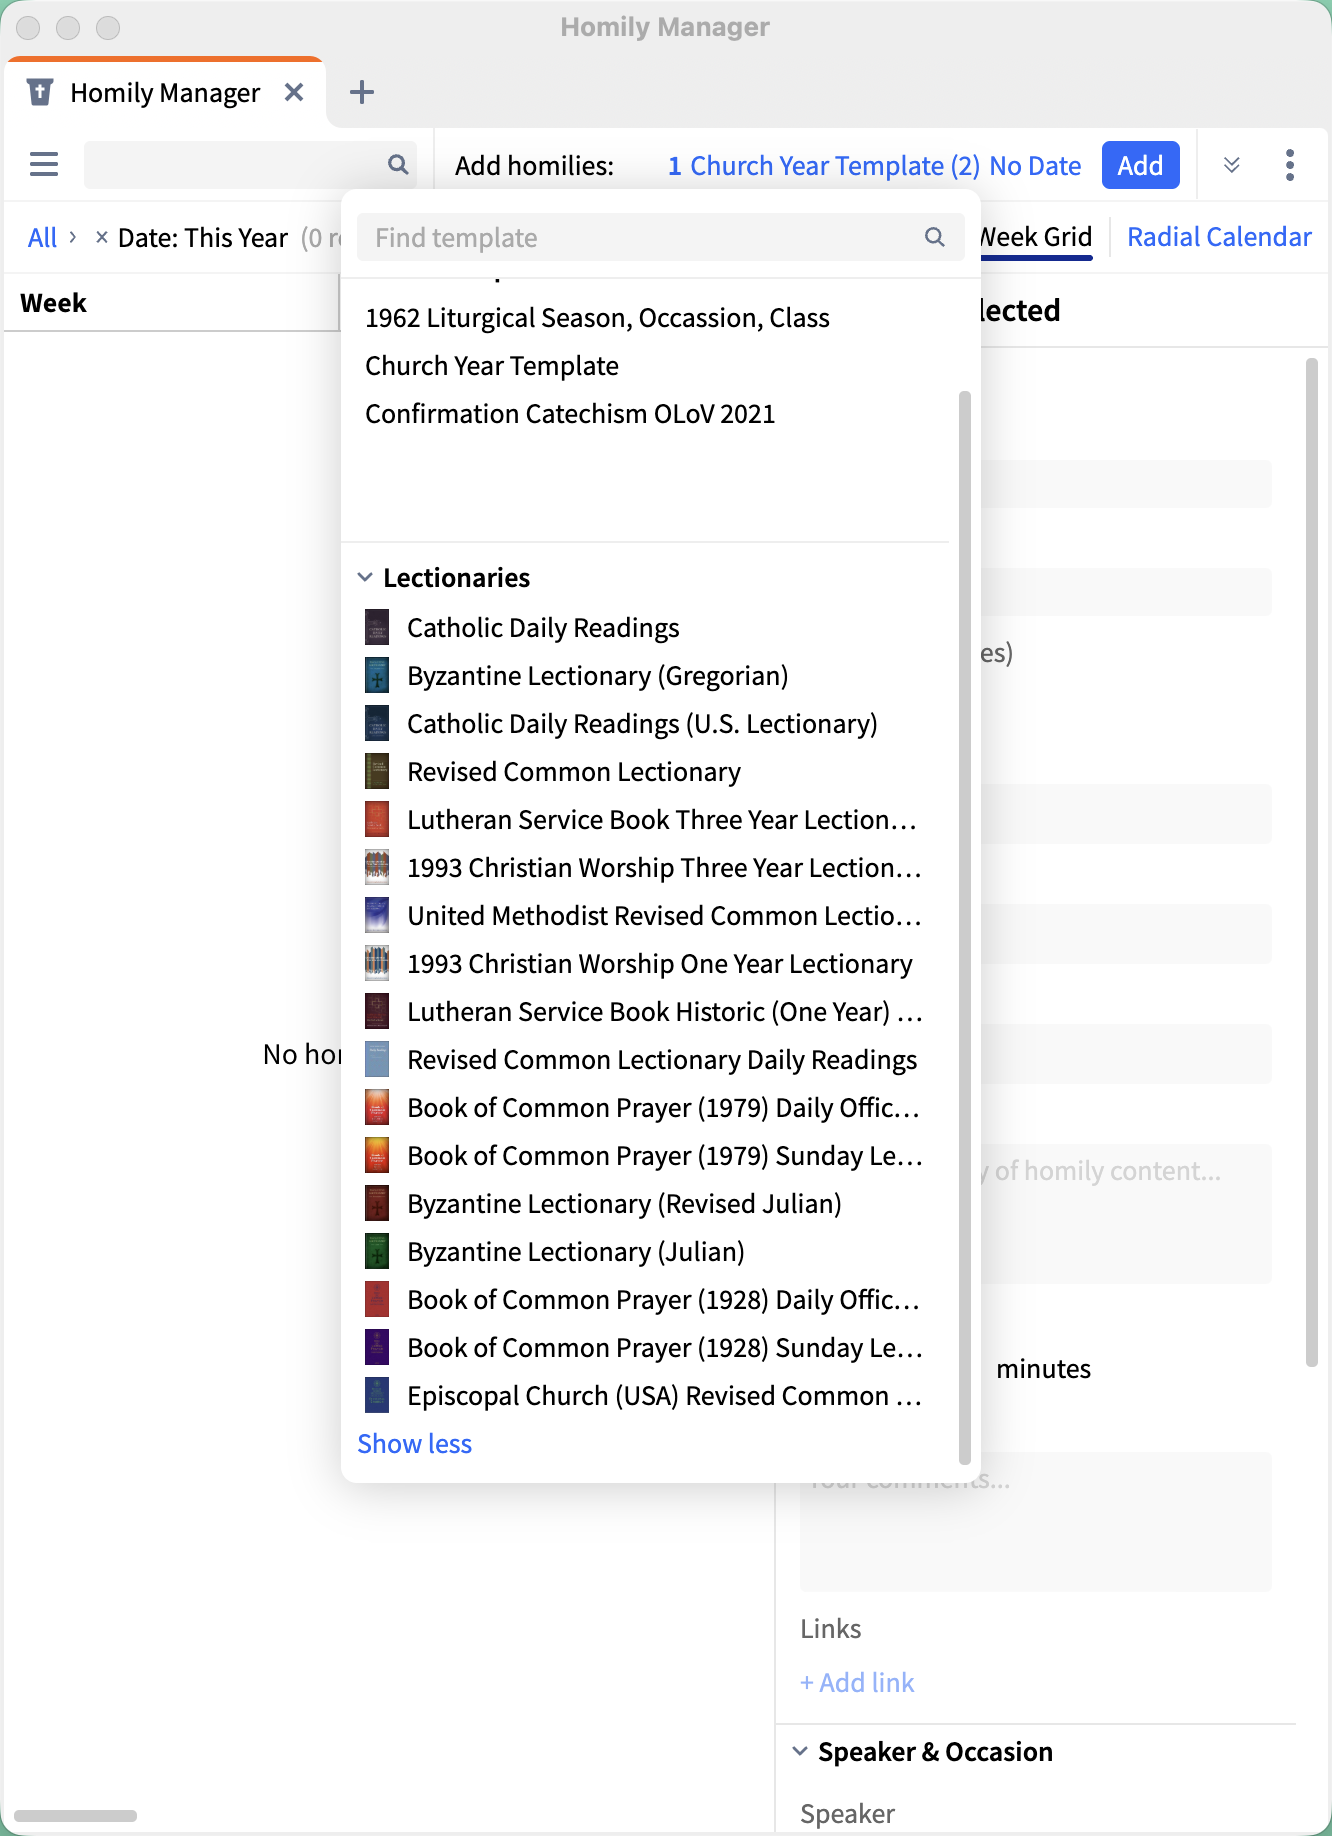Screen dimensions: 1332x1836
Task: Select Lutheran Service Book Three Year Lectionary
Action: 662,819
